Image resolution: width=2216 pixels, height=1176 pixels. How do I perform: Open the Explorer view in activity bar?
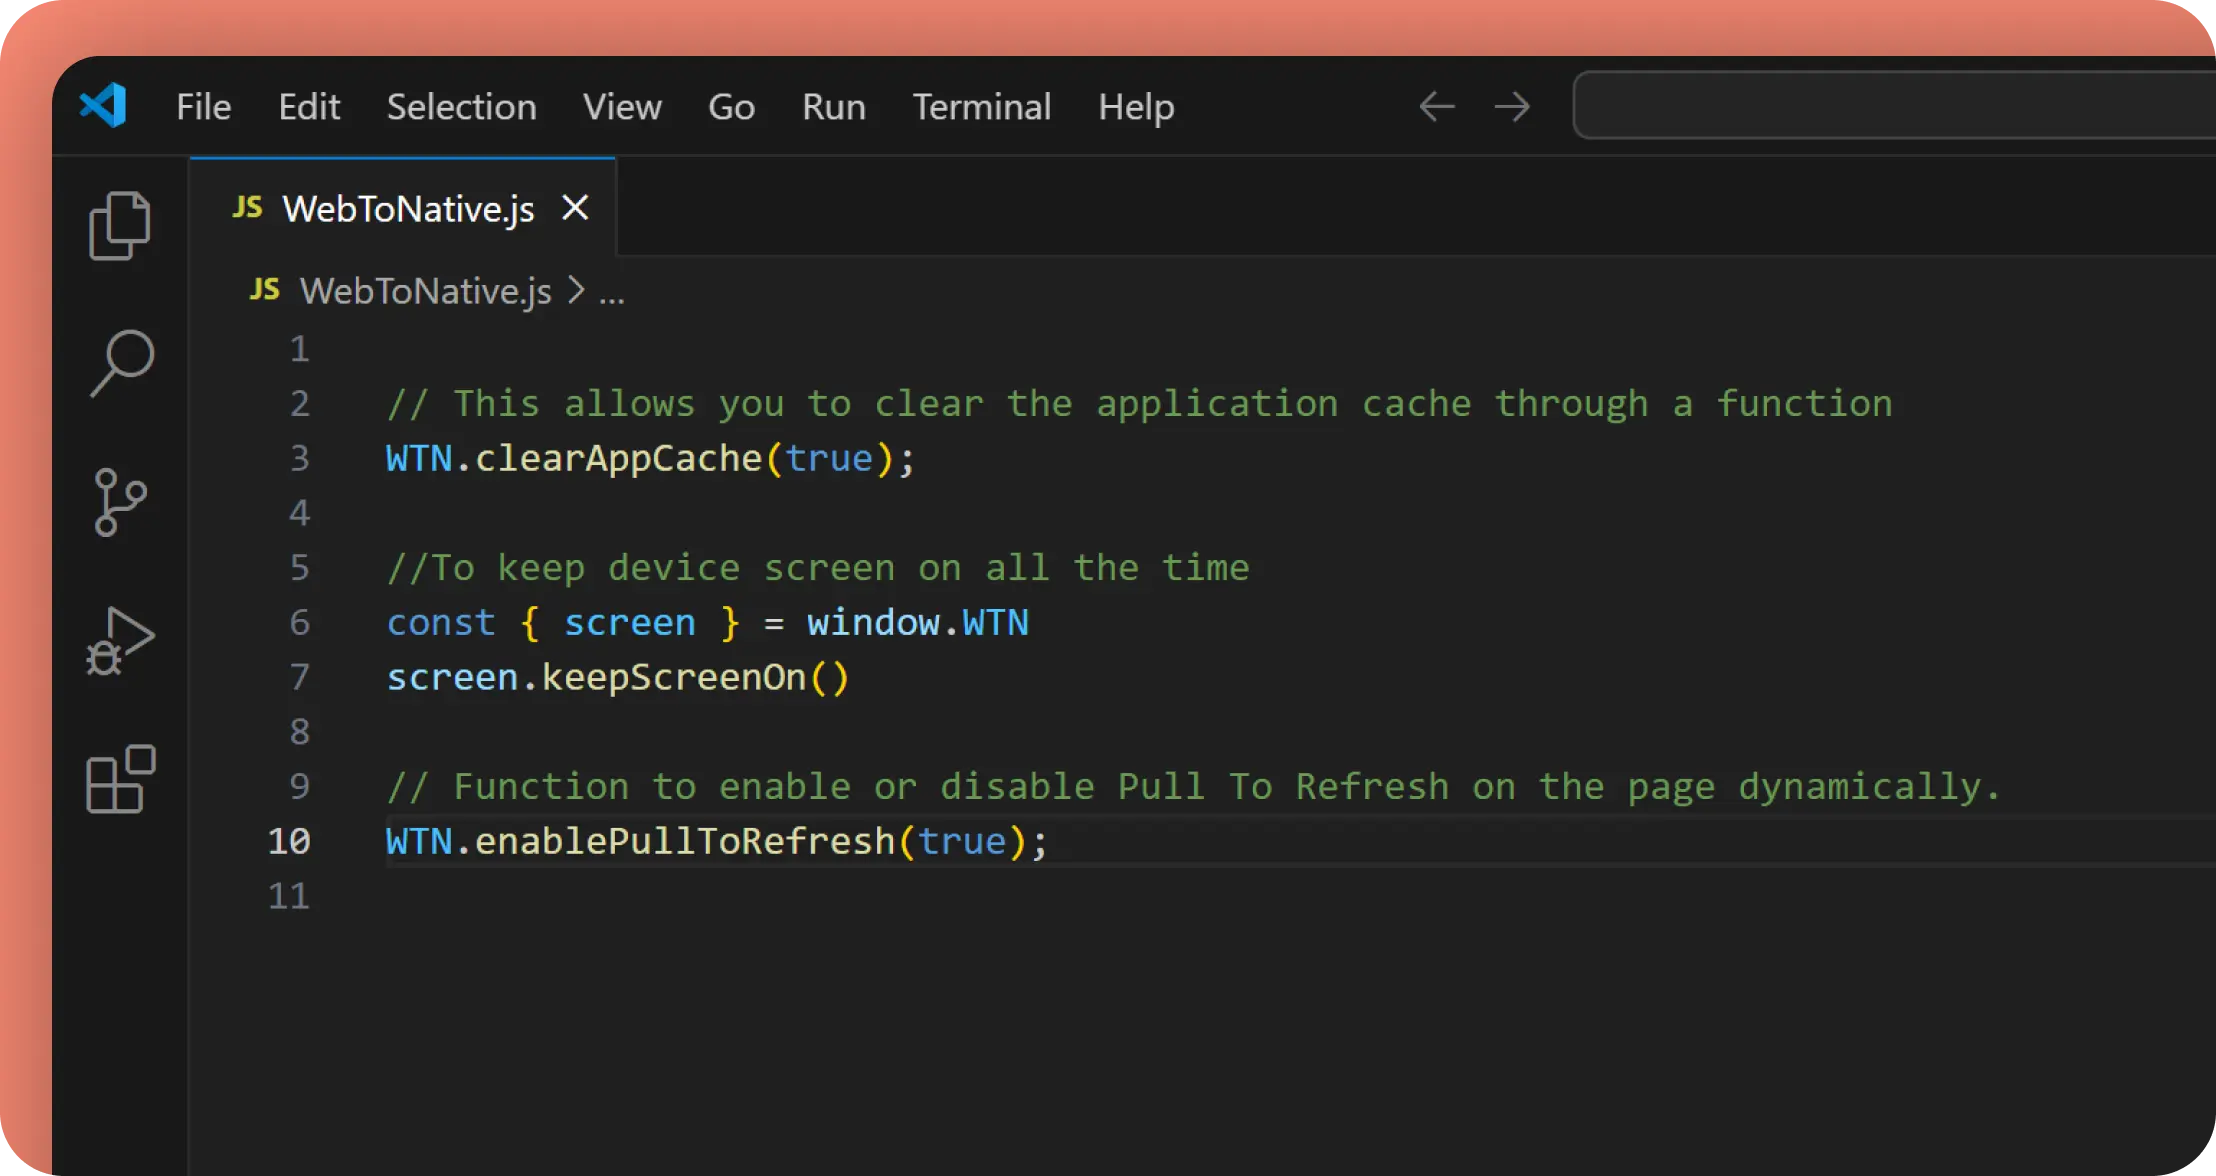120,226
